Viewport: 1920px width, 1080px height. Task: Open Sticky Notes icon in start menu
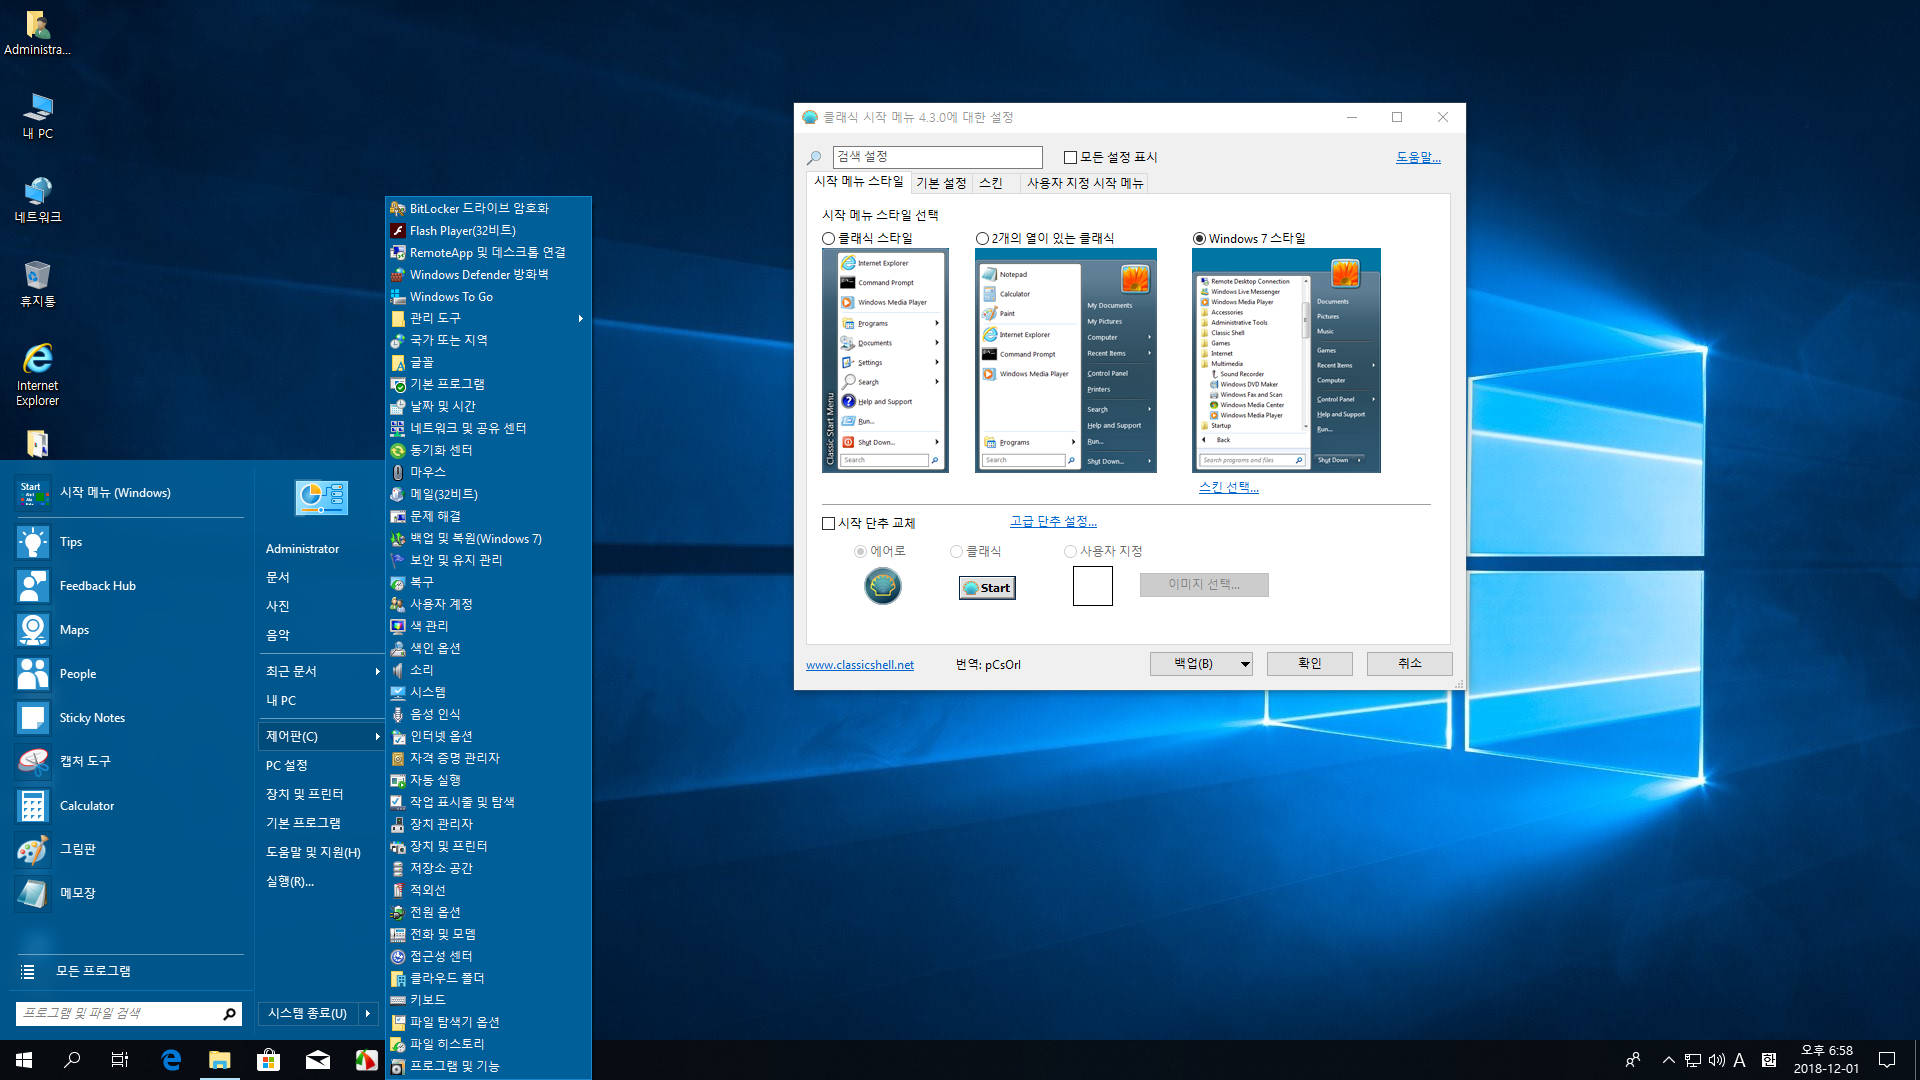click(x=33, y=718)
